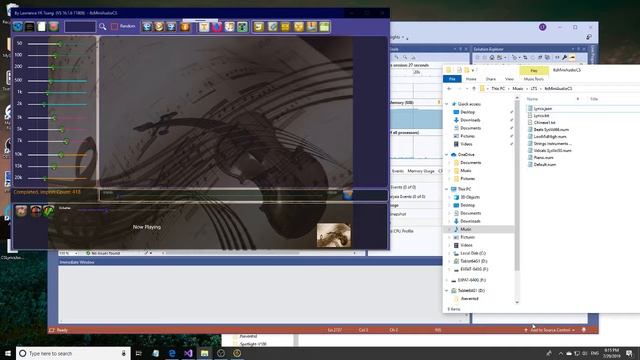Screen dimensions: 640x360
Task: Click the red round button above Now Playing
Action: [36, 211]
